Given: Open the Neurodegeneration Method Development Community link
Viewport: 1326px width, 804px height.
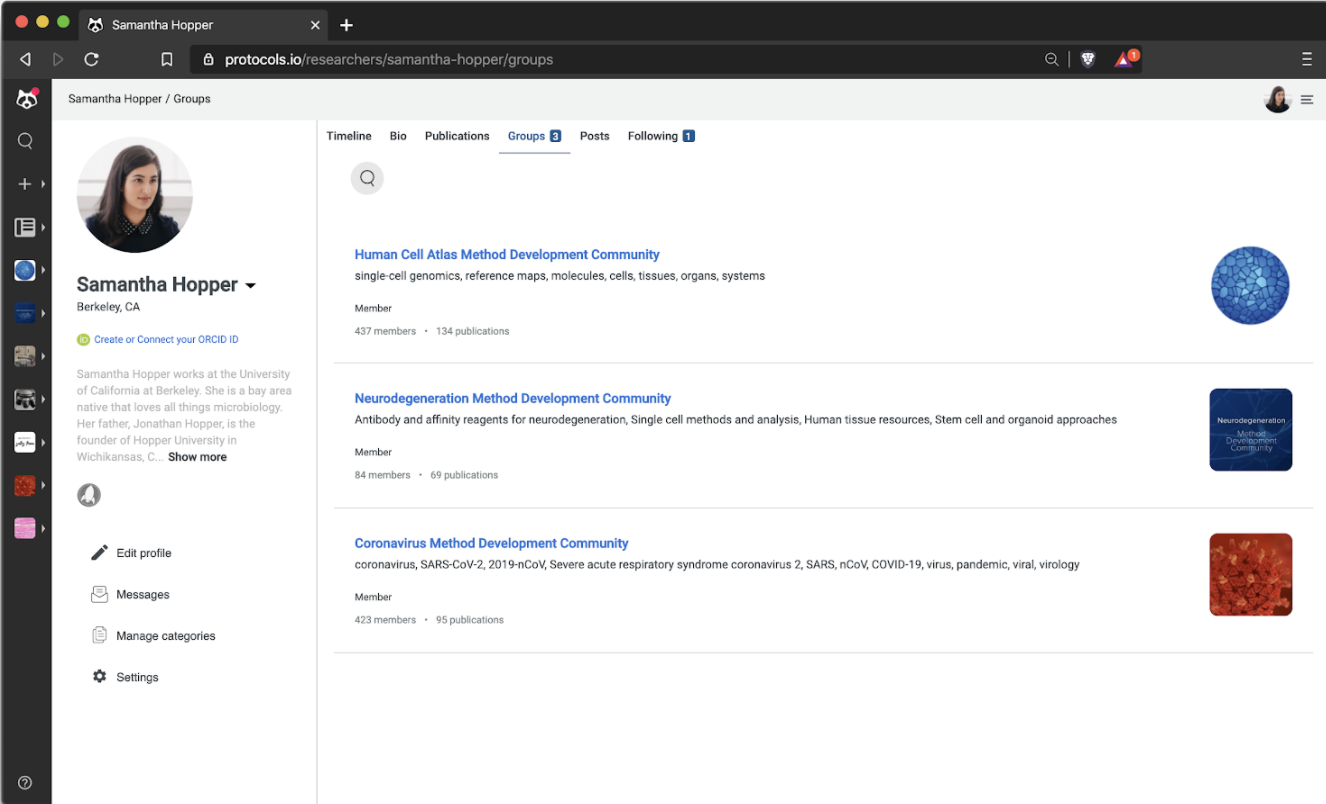Looking at the screenshot, I should tap(512, 398).
